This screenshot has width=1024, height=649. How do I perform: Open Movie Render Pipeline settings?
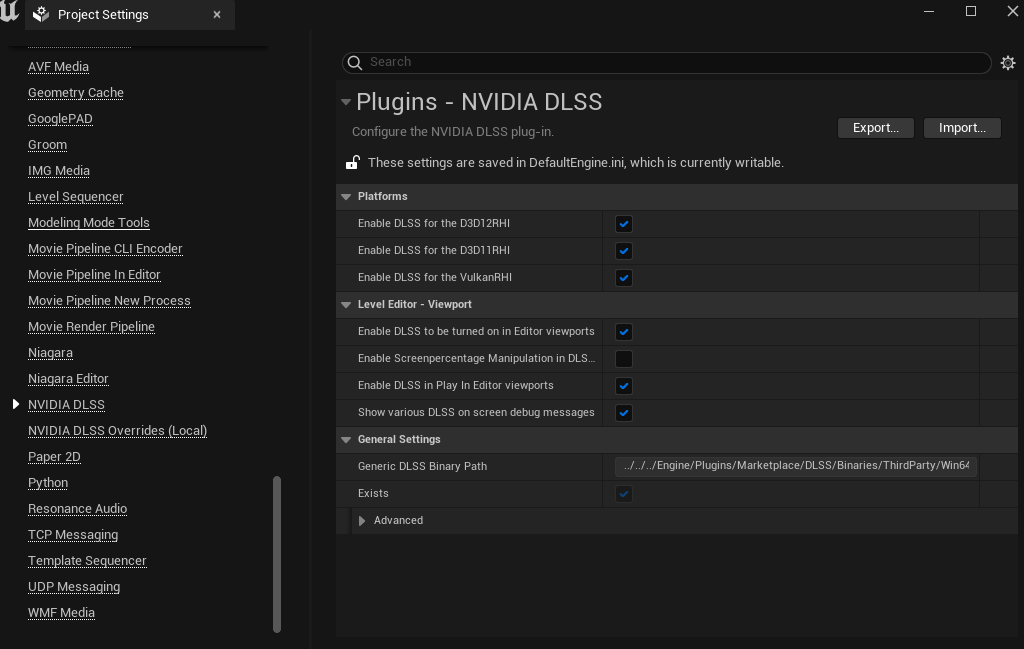click(x=91, y=327)
